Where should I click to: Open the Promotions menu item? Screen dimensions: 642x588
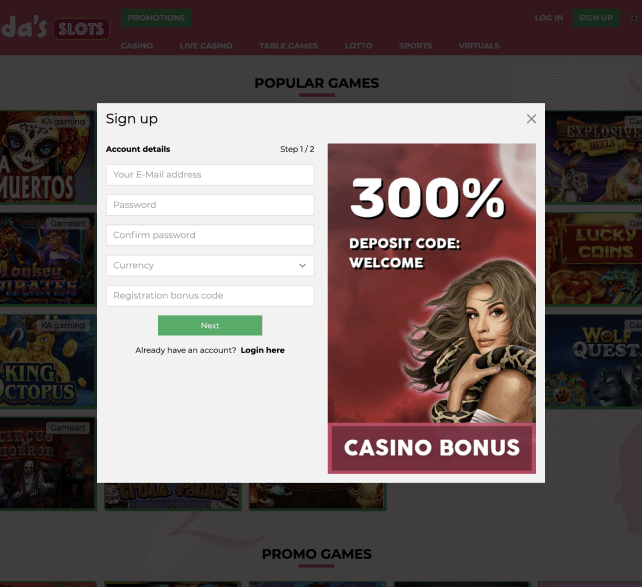coord(156,18)
